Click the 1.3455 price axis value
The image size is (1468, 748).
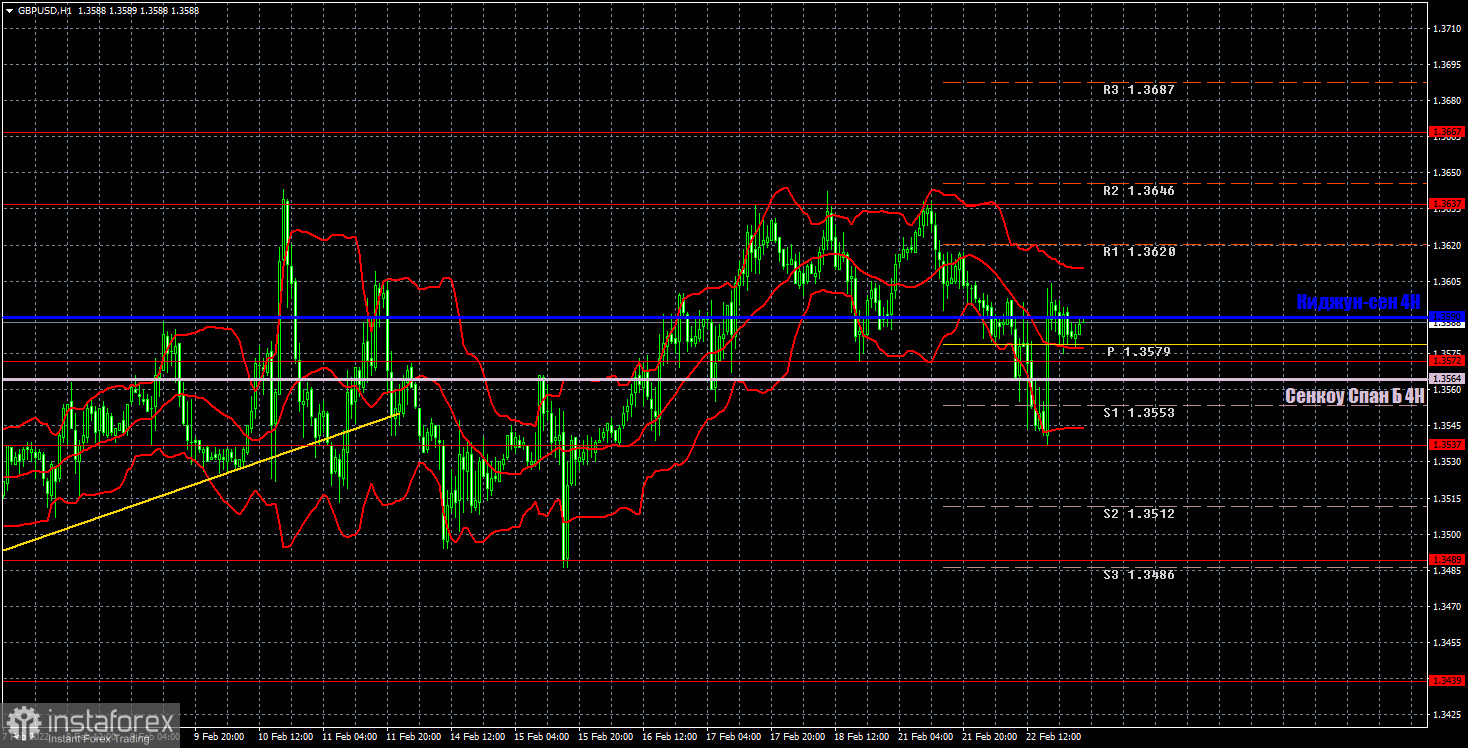click(1447, 643)
